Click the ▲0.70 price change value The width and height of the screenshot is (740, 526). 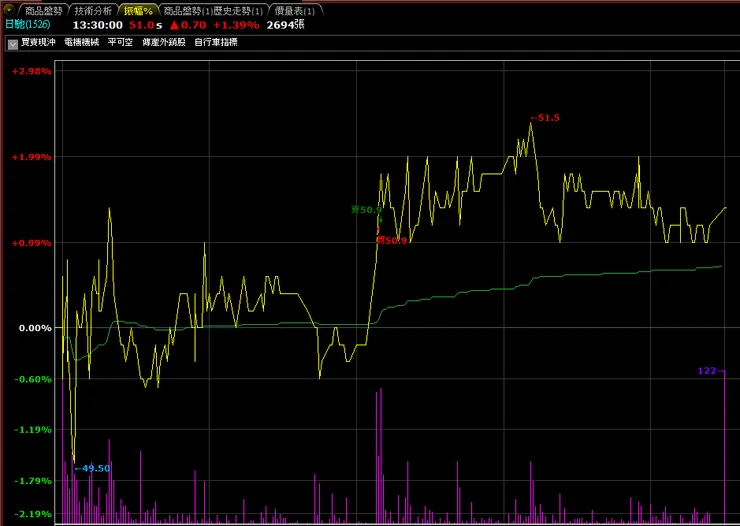pos(188,25)
